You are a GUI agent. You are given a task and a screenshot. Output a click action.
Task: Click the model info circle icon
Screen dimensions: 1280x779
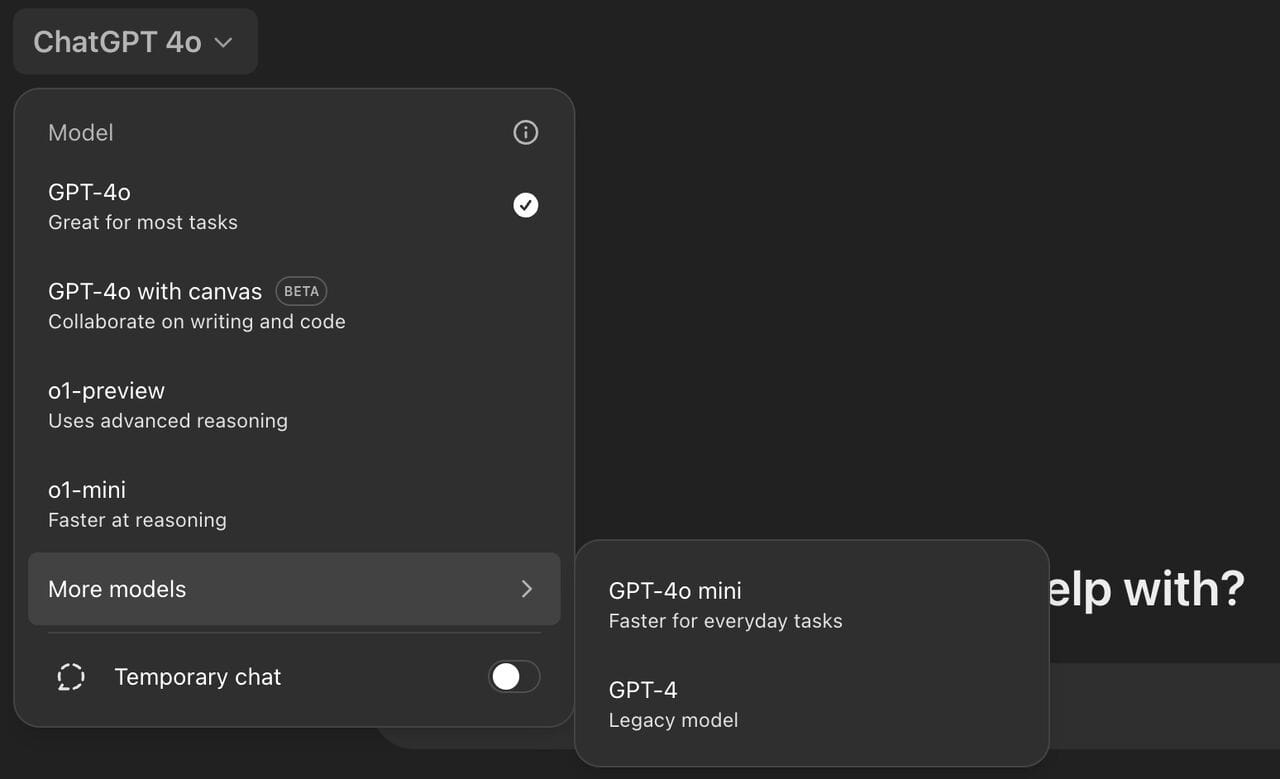click(x=525, y=132)
